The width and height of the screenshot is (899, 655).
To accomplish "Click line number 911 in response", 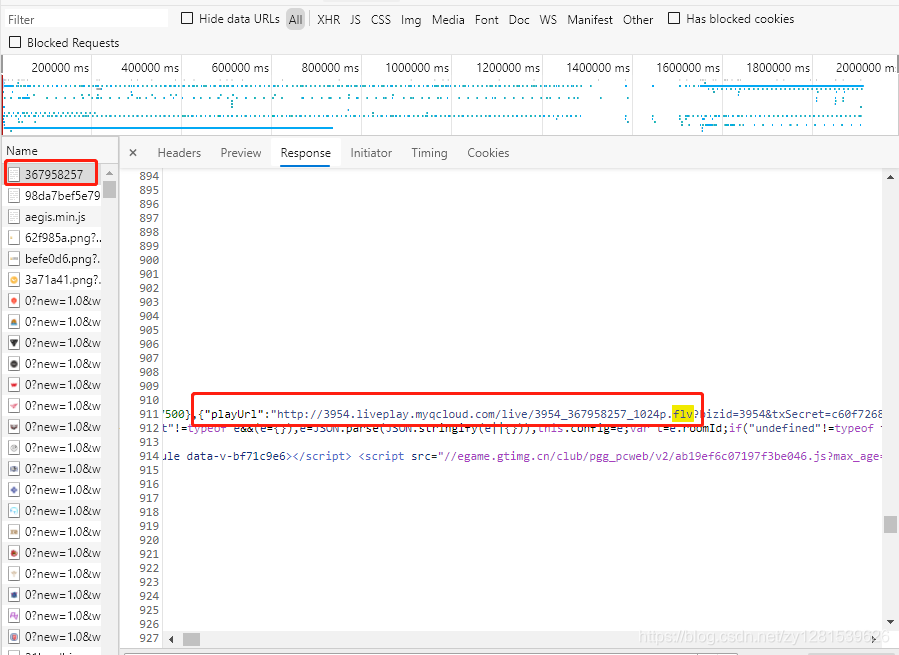I will pyautogui.click(x=148, y=414).
